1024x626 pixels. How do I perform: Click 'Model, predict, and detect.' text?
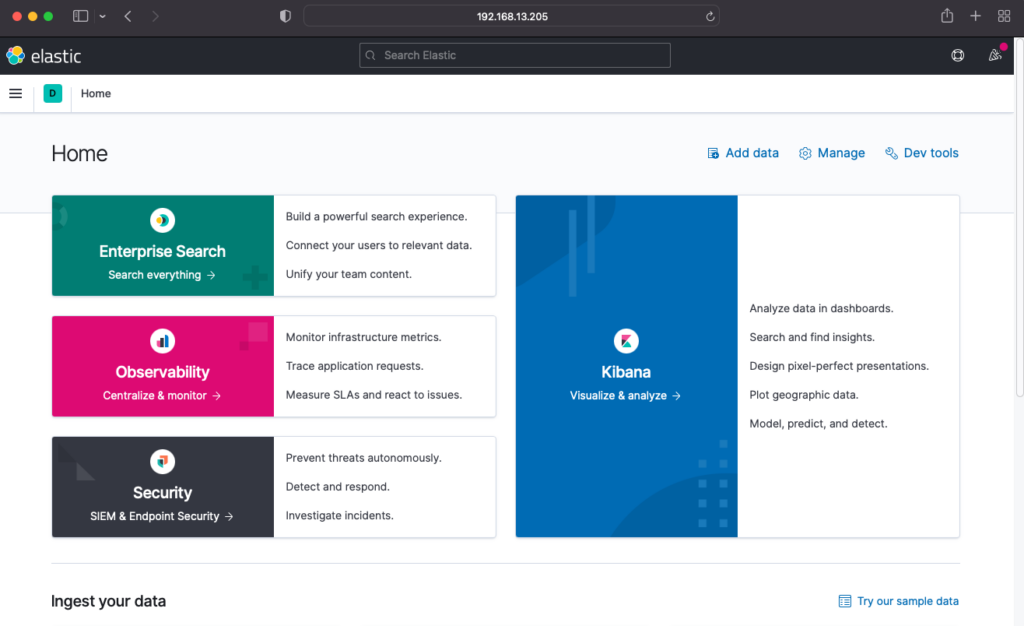(818, 424)
